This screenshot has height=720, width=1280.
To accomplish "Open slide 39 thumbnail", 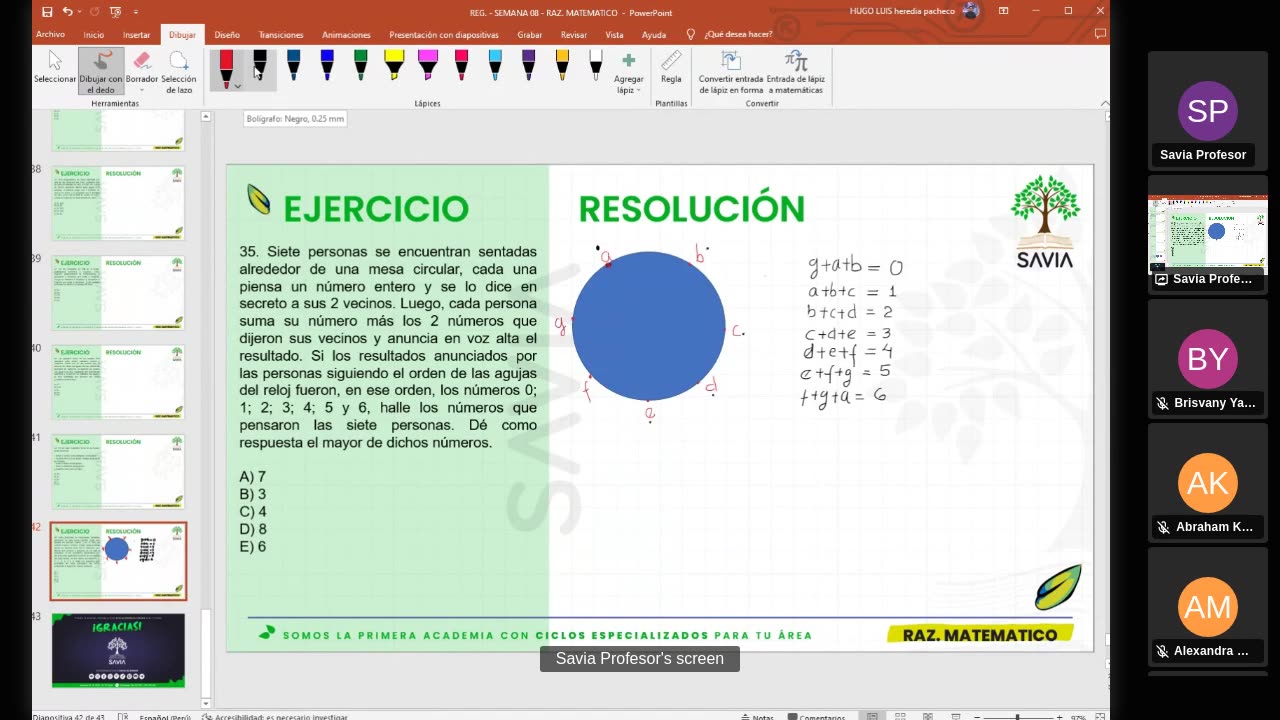I will tap(118, 292).
